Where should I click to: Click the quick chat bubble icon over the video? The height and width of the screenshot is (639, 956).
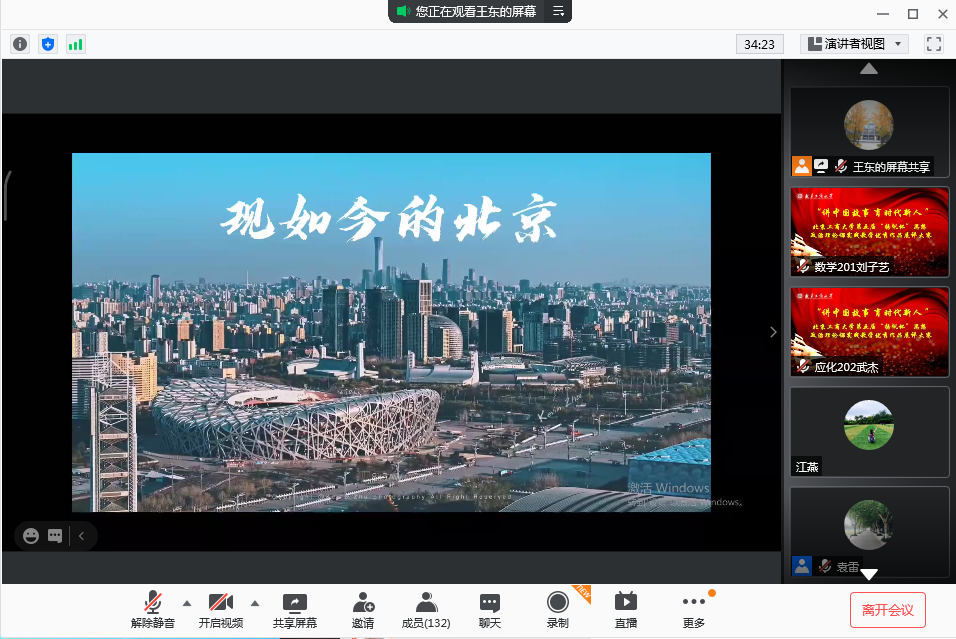click(55, 536)
